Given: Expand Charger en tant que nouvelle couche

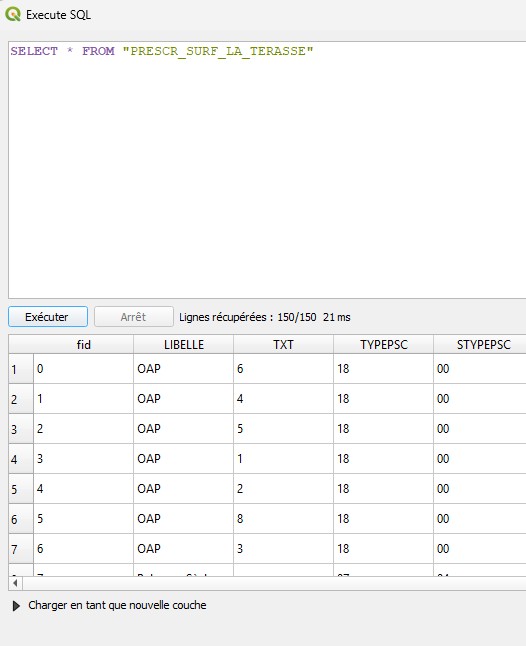Looking at the screenshot, I should tap(16, 606).
